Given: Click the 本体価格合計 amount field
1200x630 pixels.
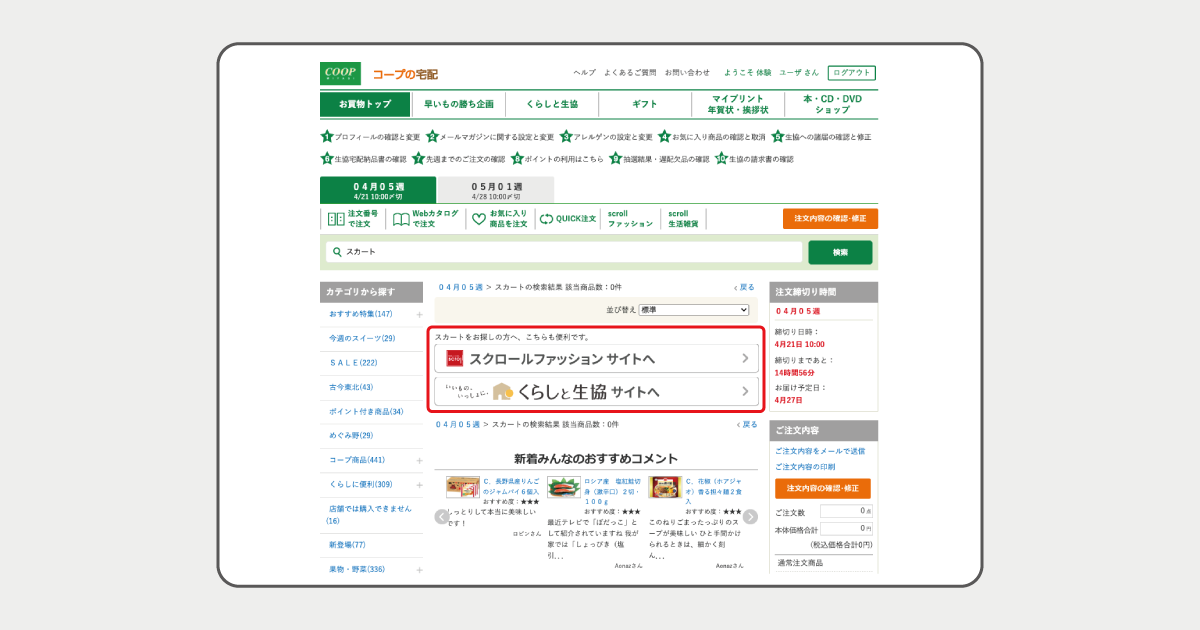Looking at the screenshot, I should (846, 528).
